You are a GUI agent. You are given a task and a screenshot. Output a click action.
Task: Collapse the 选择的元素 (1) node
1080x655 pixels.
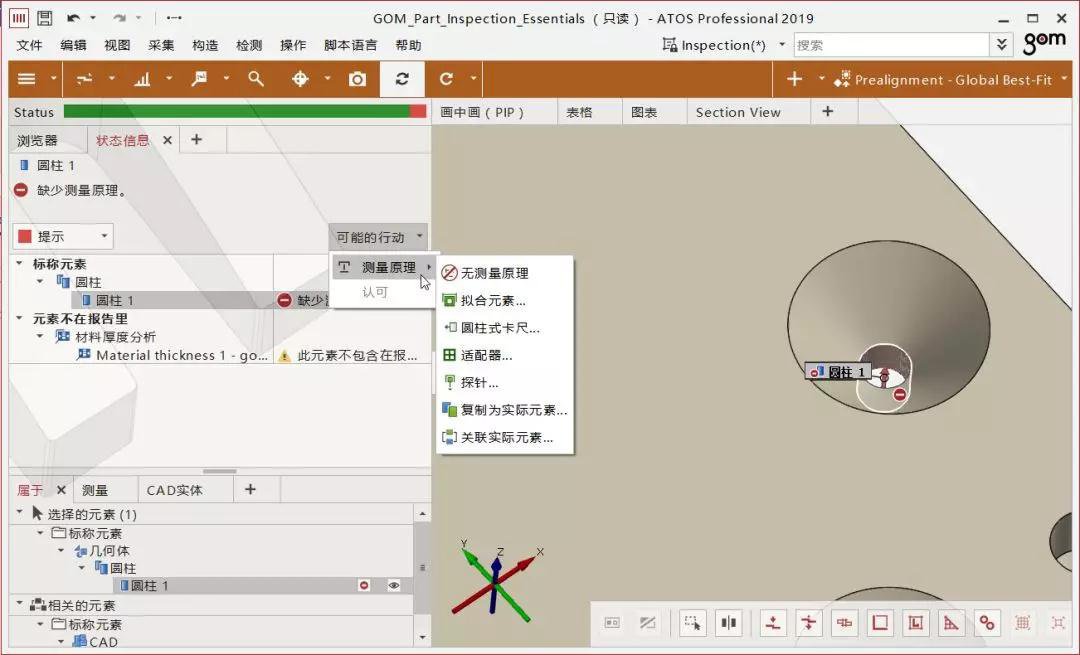click(19, 513)
